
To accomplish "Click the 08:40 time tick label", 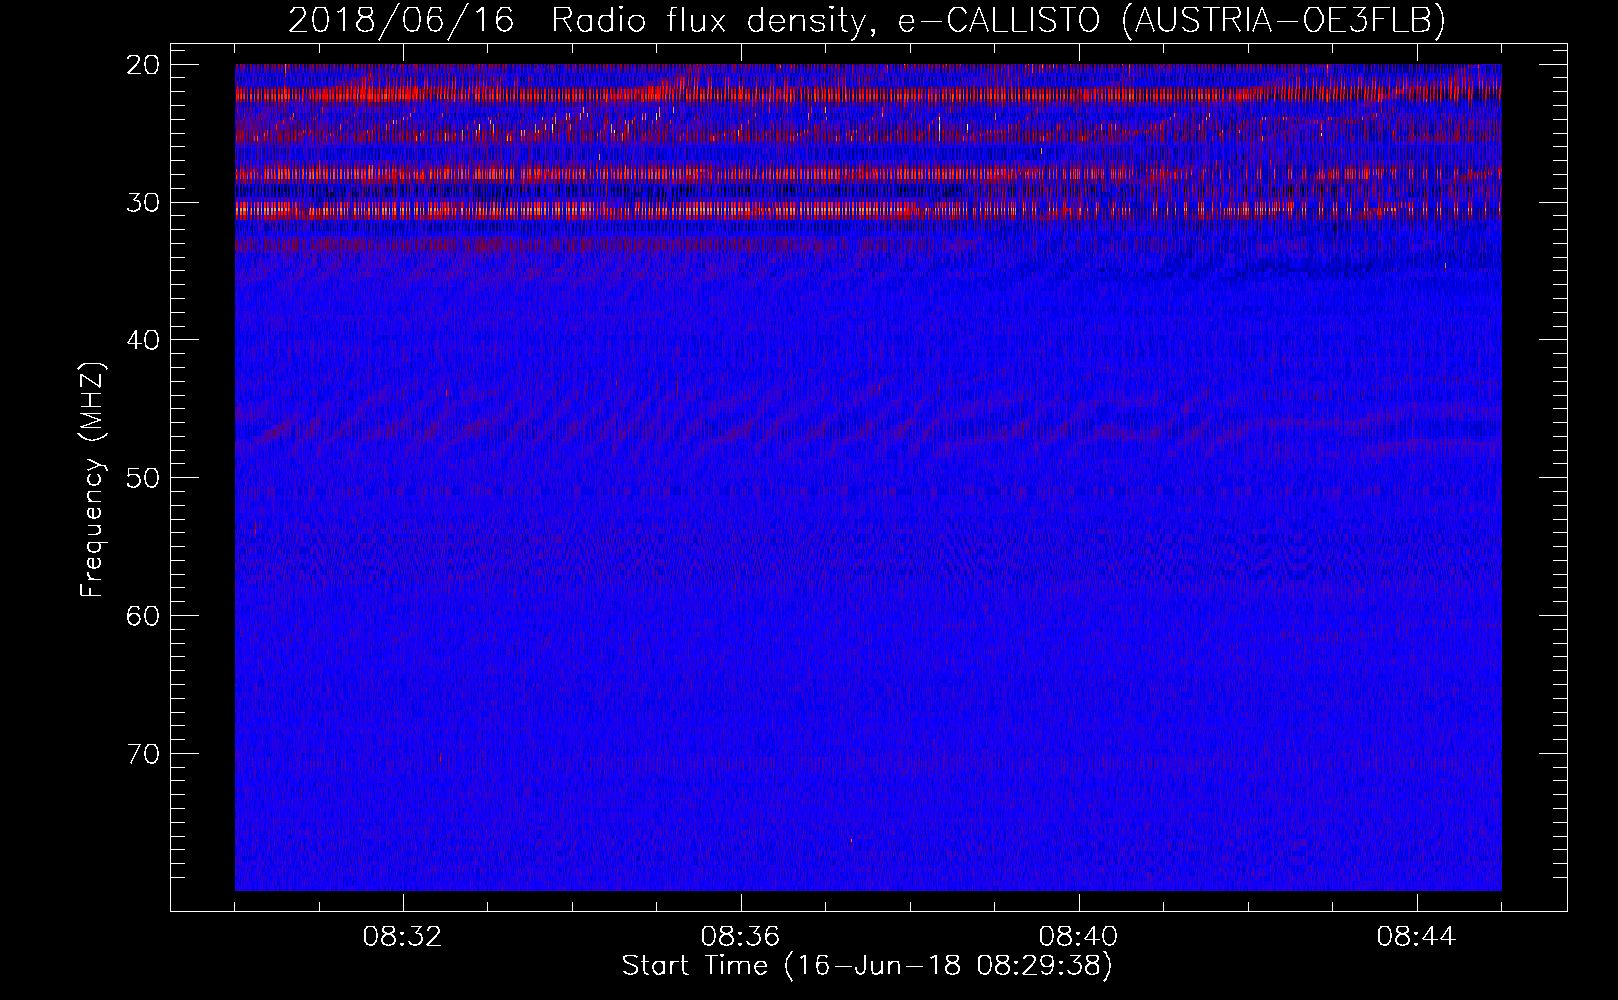I will coord(1079,937).
